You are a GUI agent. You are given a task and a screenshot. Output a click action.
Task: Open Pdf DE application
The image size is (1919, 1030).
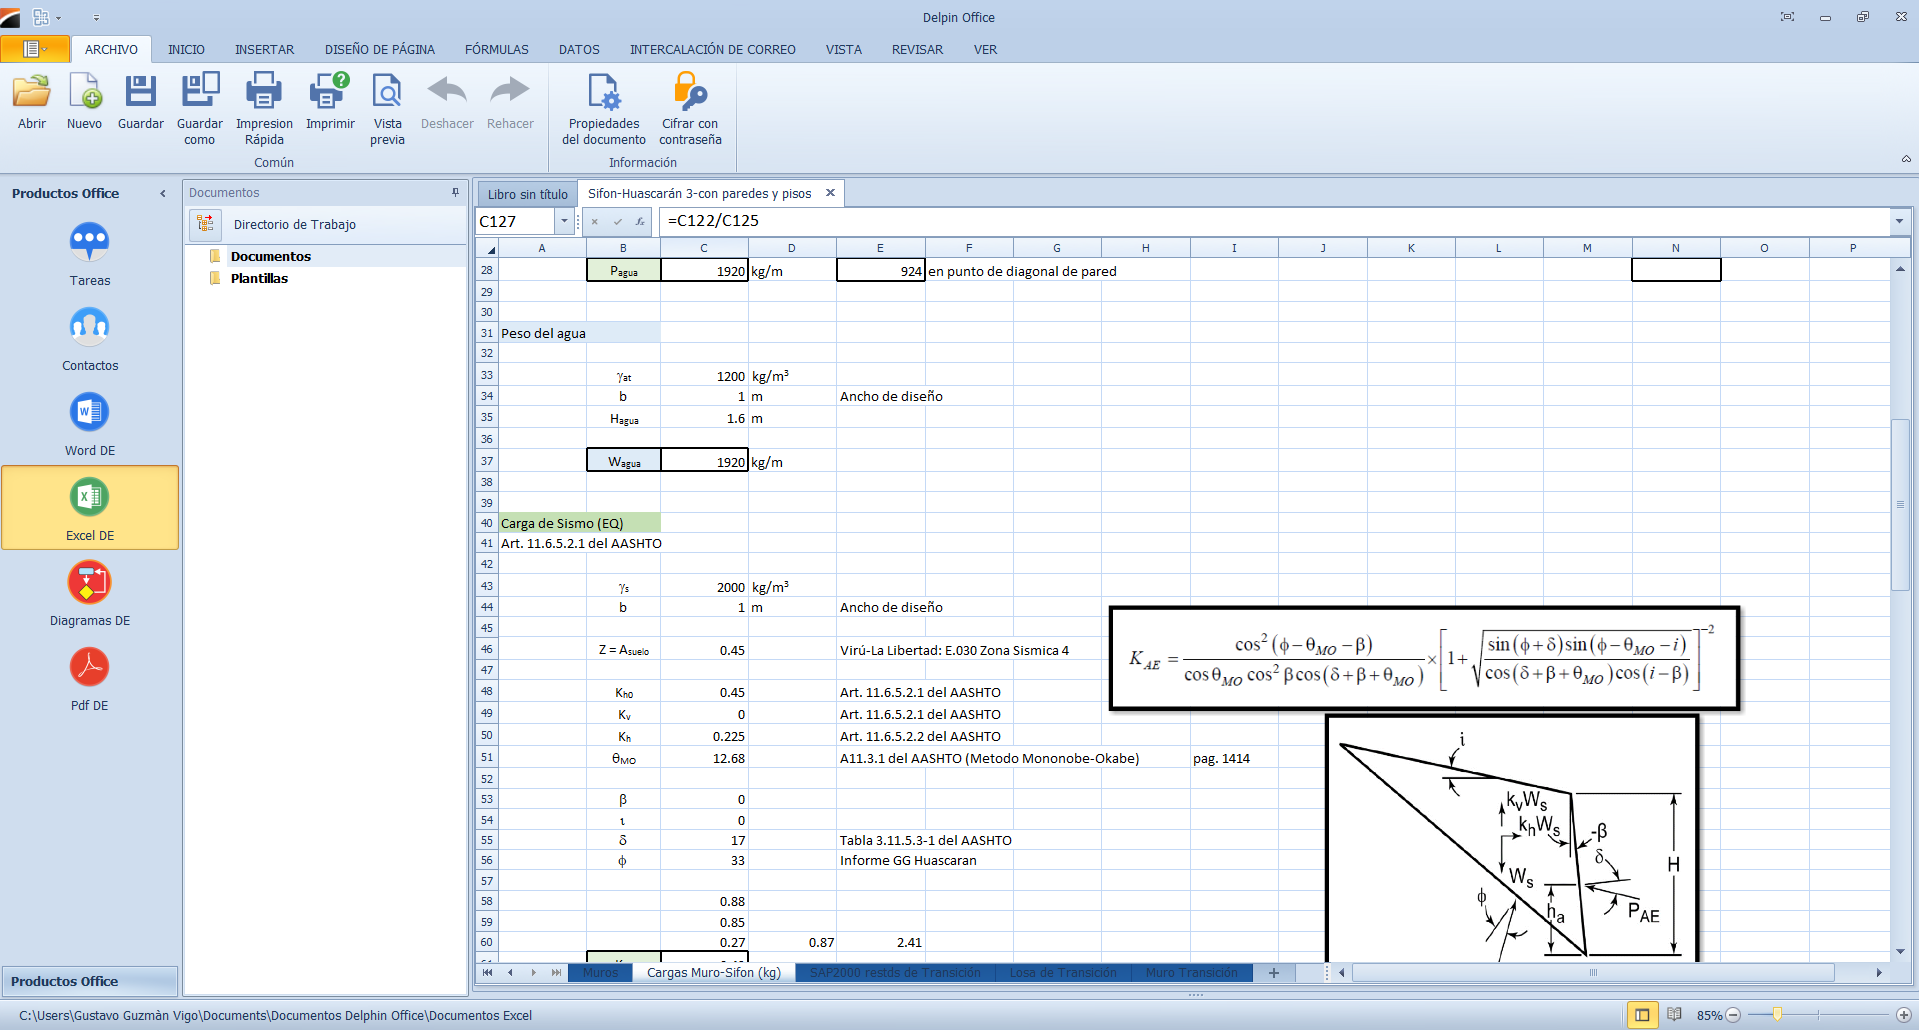coord(90,668)
